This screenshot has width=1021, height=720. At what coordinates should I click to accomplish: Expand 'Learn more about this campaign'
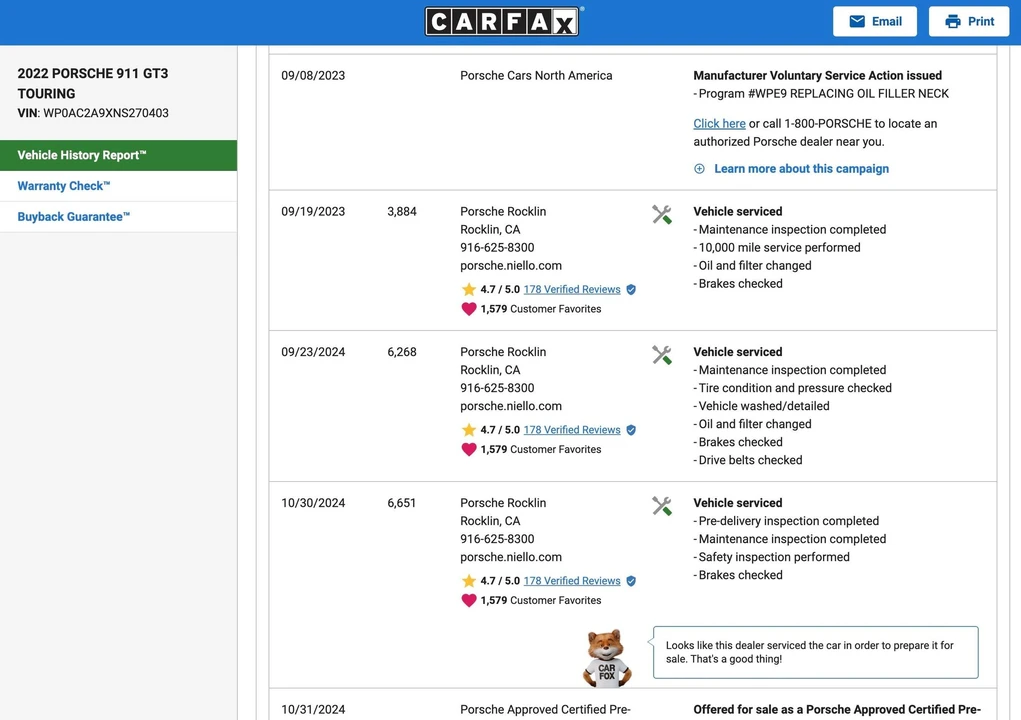coord(801,169)
